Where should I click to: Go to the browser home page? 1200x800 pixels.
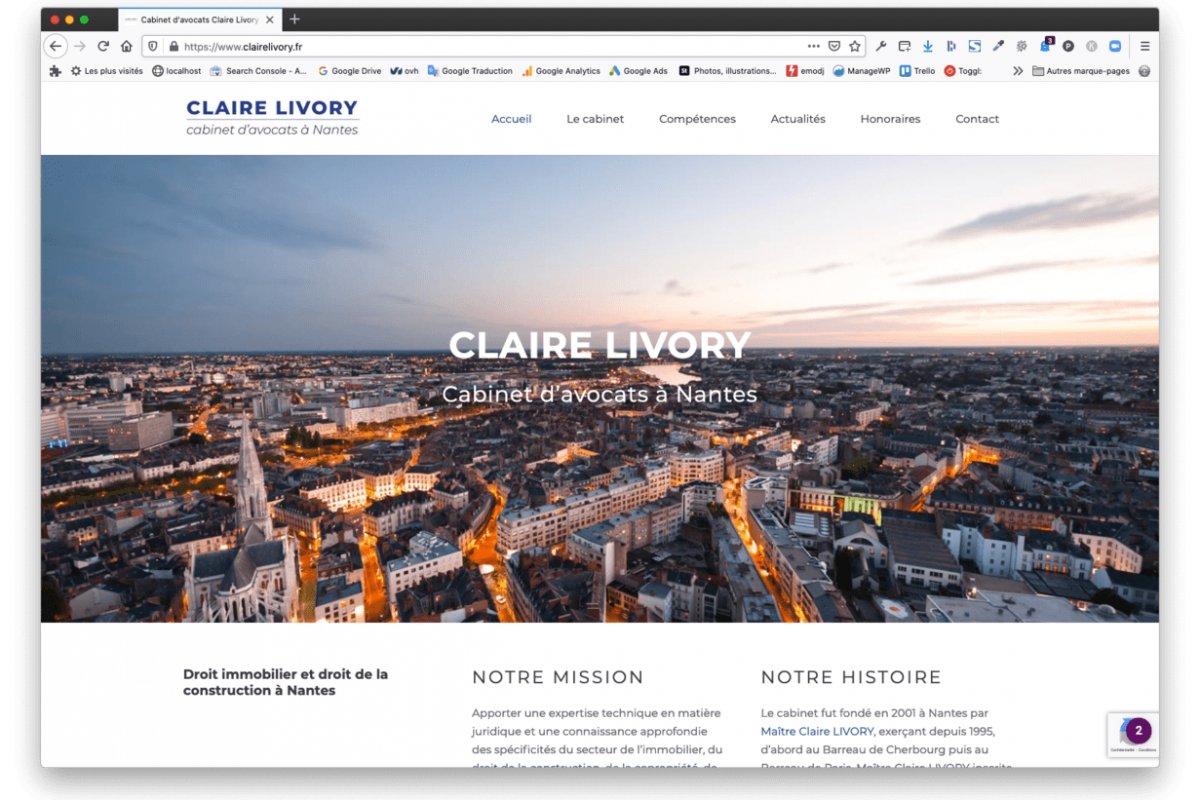coord(127,45)
